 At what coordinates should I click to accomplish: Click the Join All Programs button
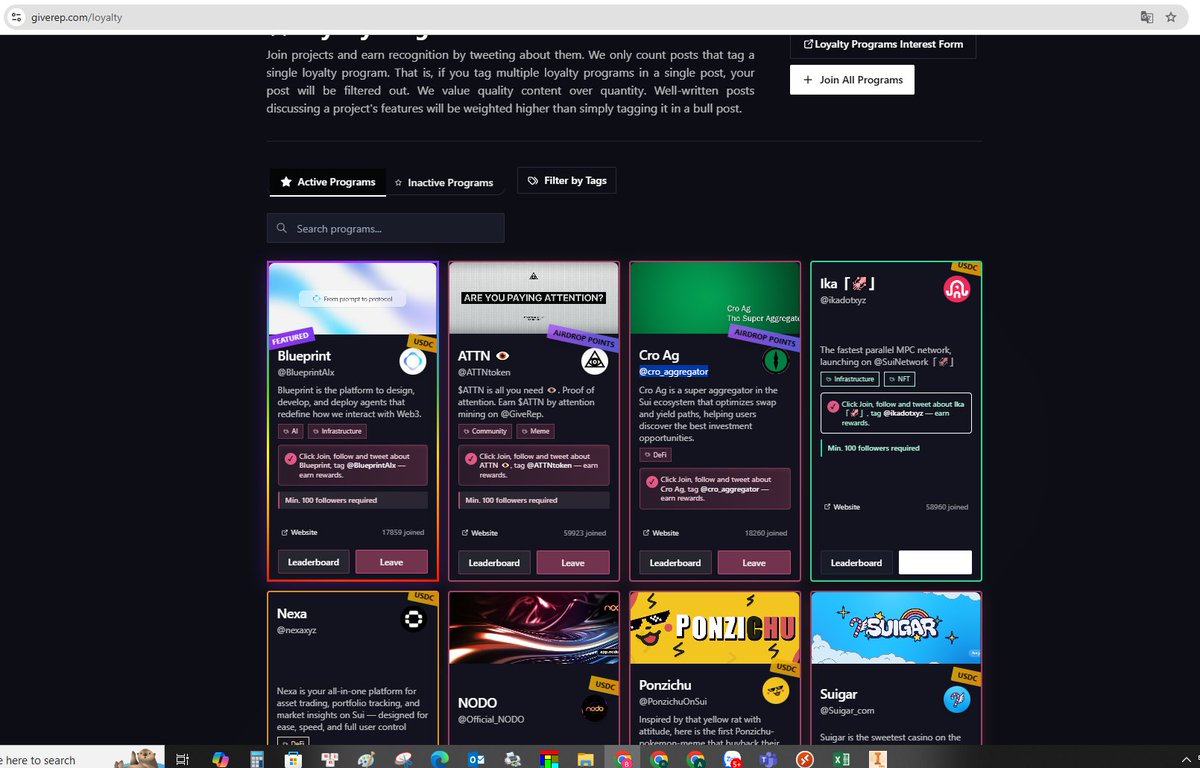click(852, 80)
